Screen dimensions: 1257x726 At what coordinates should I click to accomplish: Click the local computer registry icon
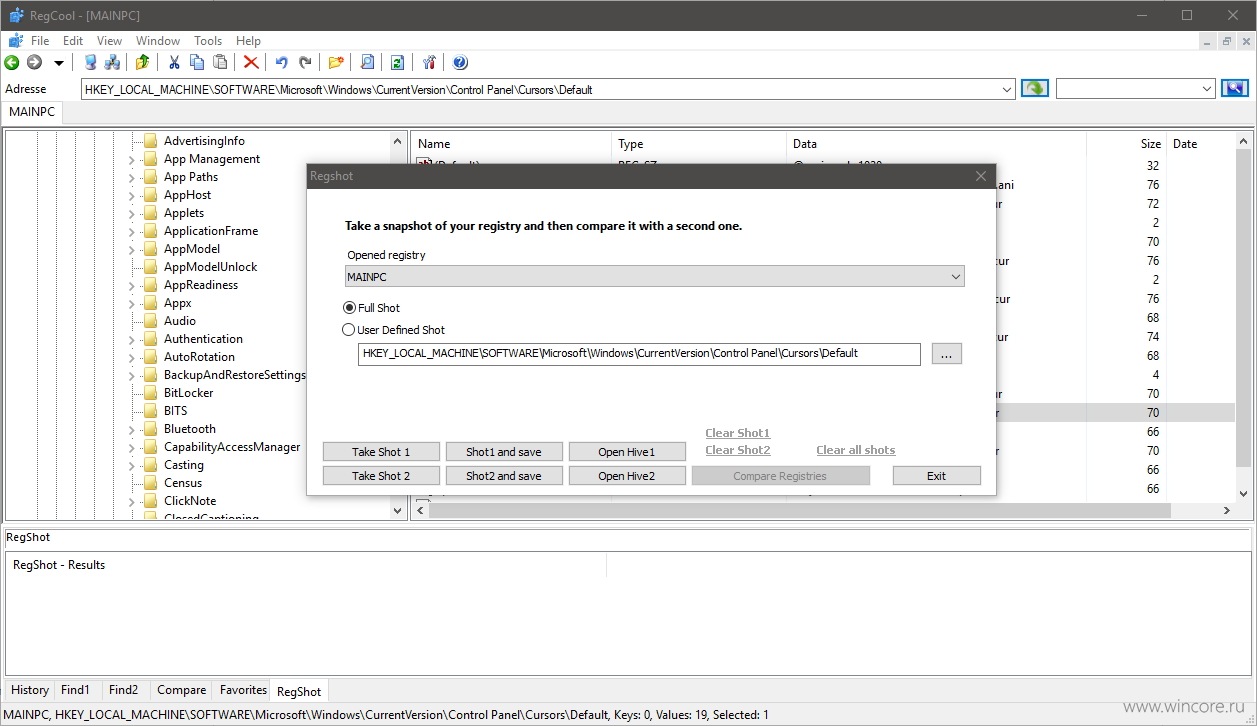pyautogui.click(x=91, y=62)
